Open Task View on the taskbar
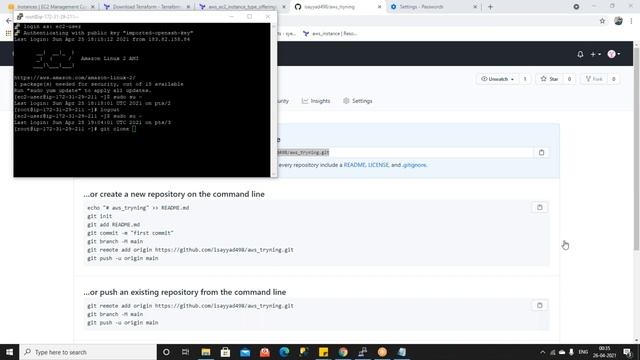 click(185, 352)
